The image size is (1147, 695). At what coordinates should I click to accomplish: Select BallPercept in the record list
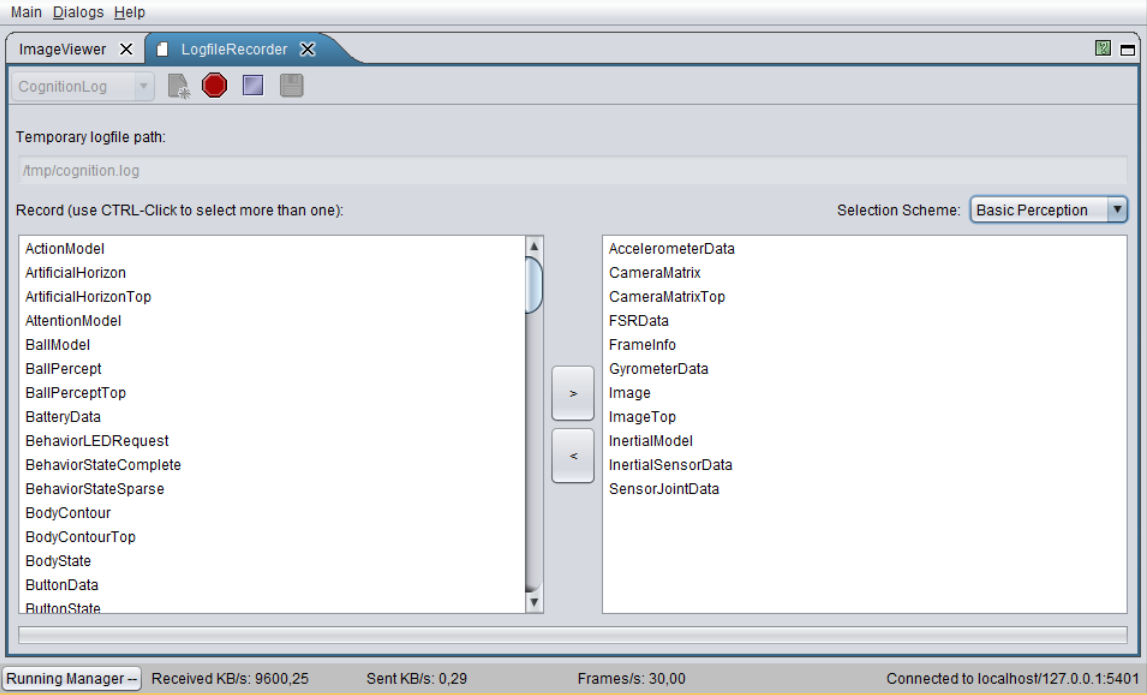pyautogui.click(x=63, y=369)
